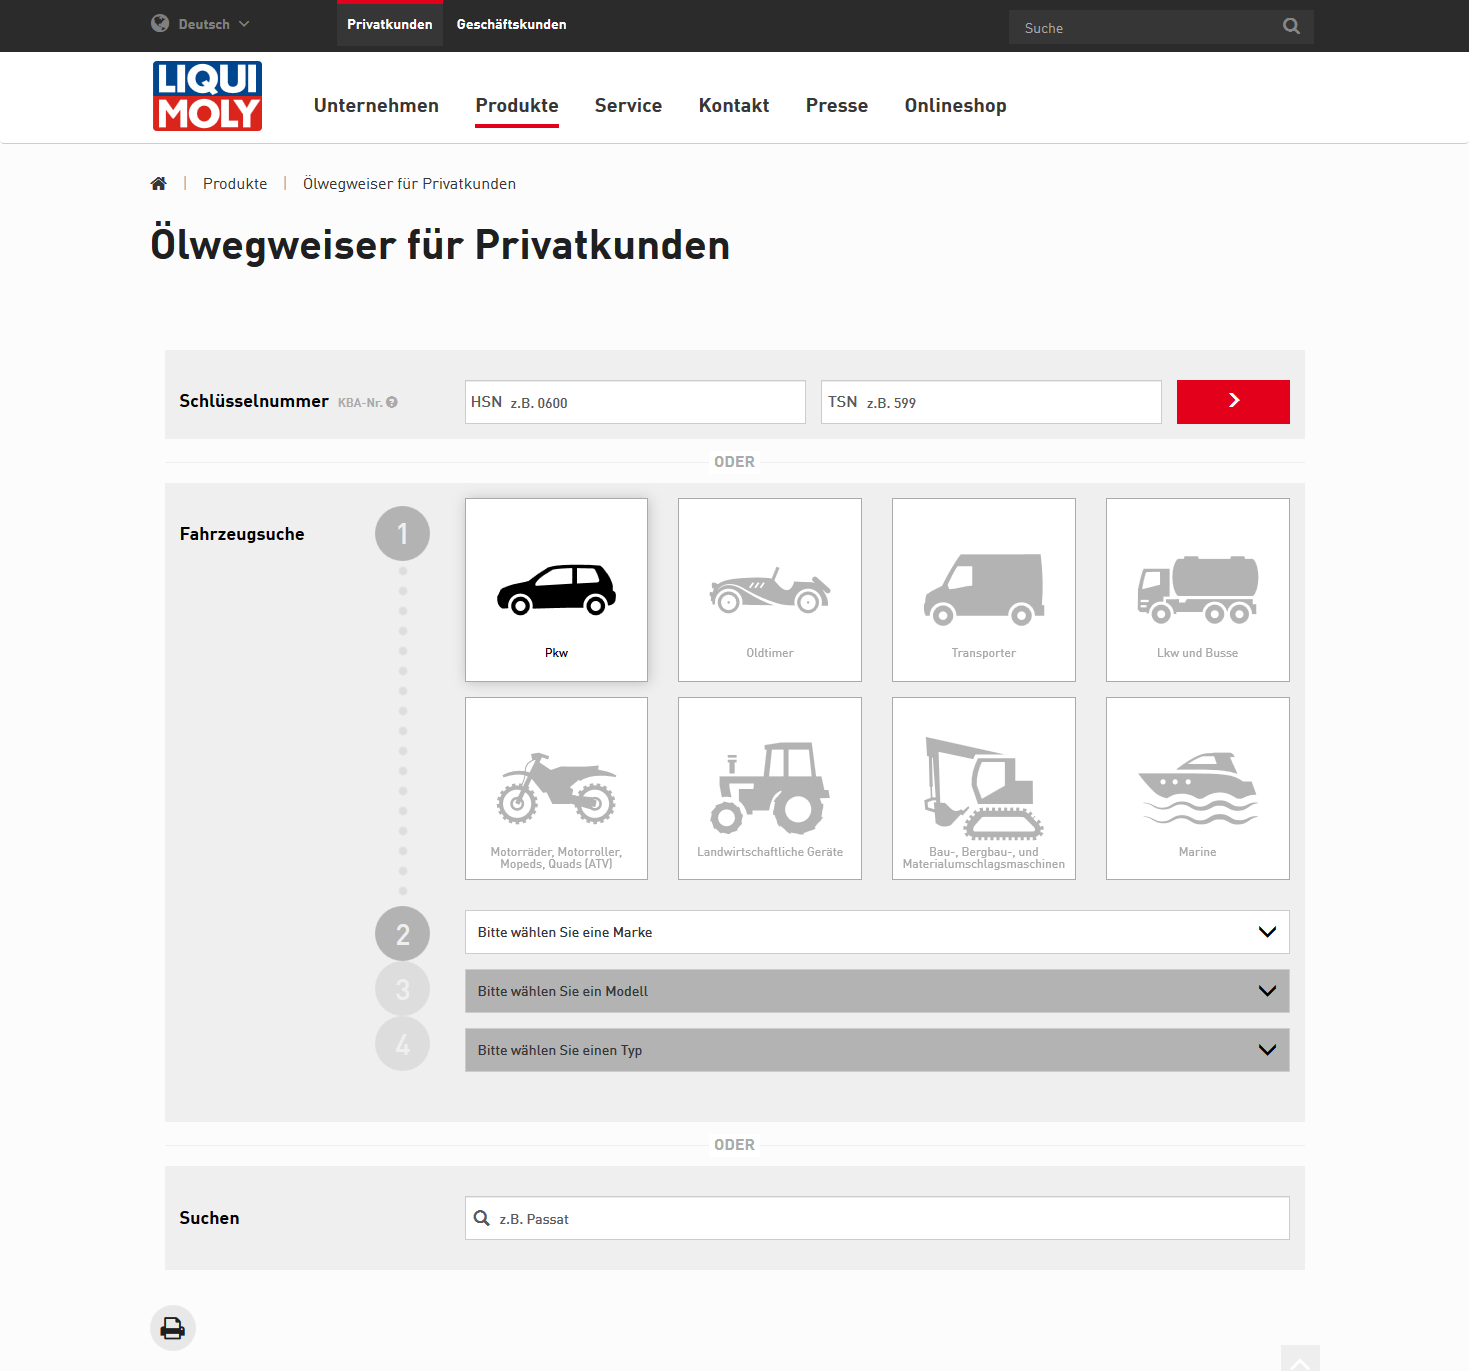Select the Pkw car vehicle icon

click(x=556, y=590)
